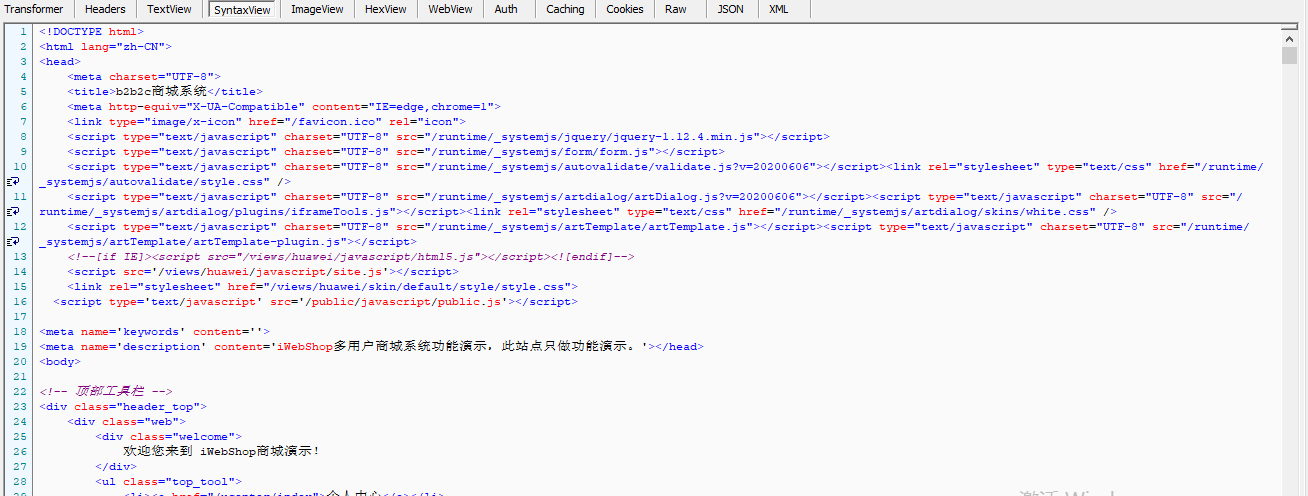The height and width of the screenshot is (496, 1308).
Task: Open the XML tab
Action: pos(778,9)
